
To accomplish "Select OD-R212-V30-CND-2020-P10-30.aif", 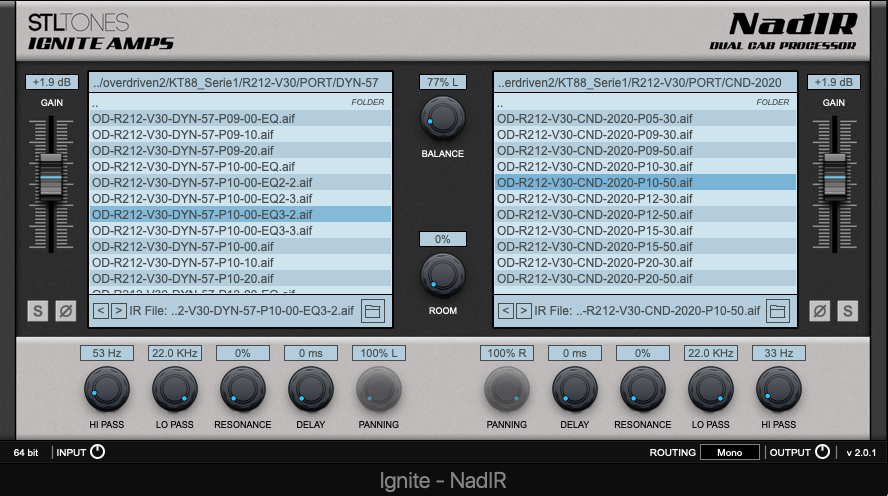I will [645, 166].
